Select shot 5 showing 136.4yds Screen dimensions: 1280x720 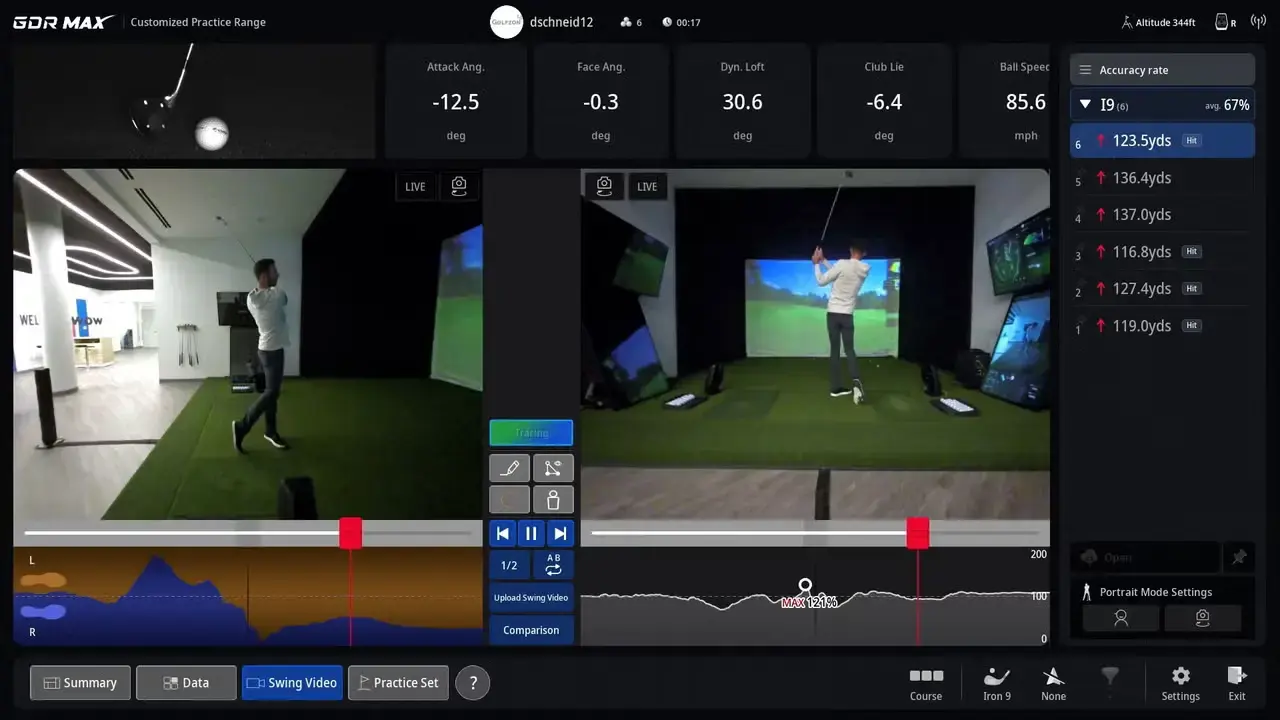1160,178
